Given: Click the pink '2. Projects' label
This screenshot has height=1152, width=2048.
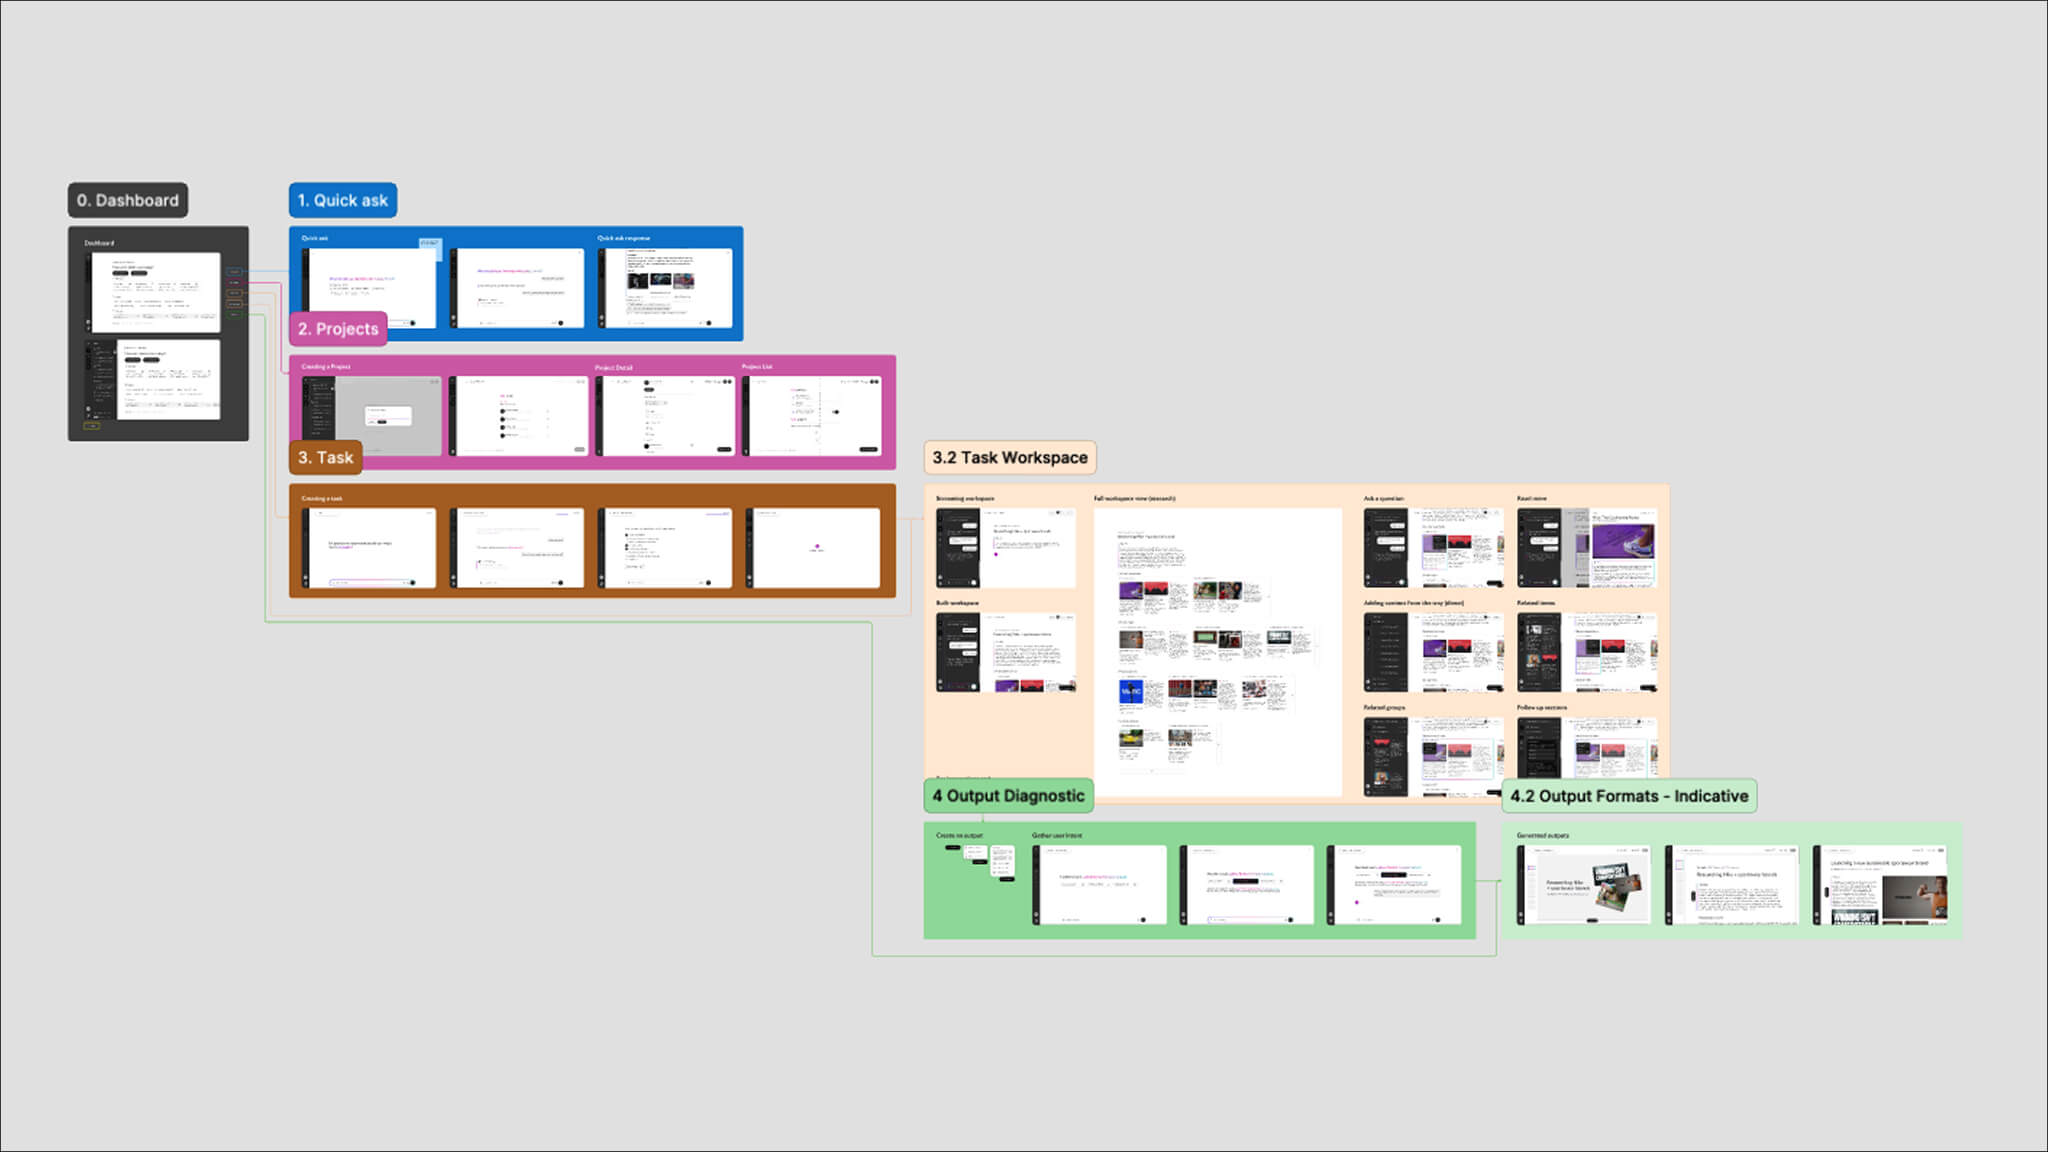Looking at the screenshot, I should click(338, 329).
